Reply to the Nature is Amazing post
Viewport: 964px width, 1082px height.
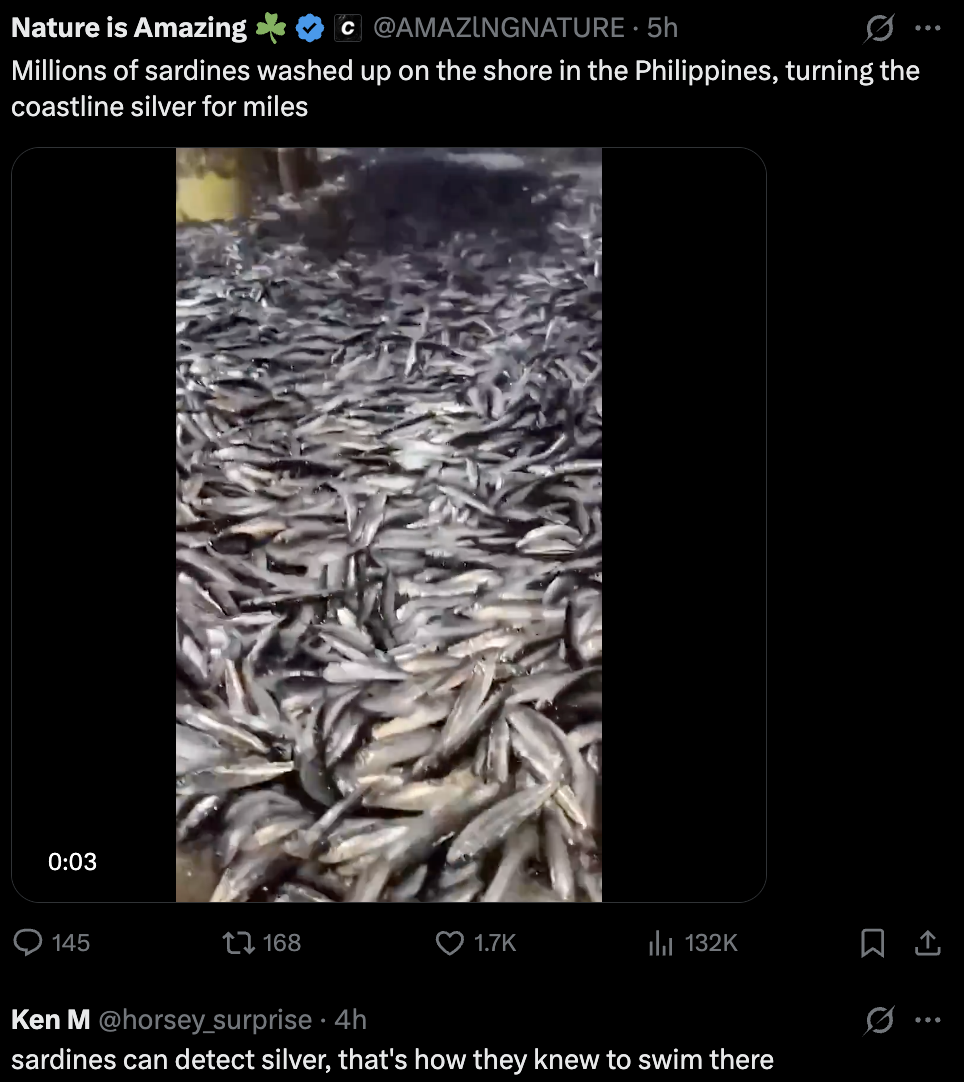(x=32, y=942)
